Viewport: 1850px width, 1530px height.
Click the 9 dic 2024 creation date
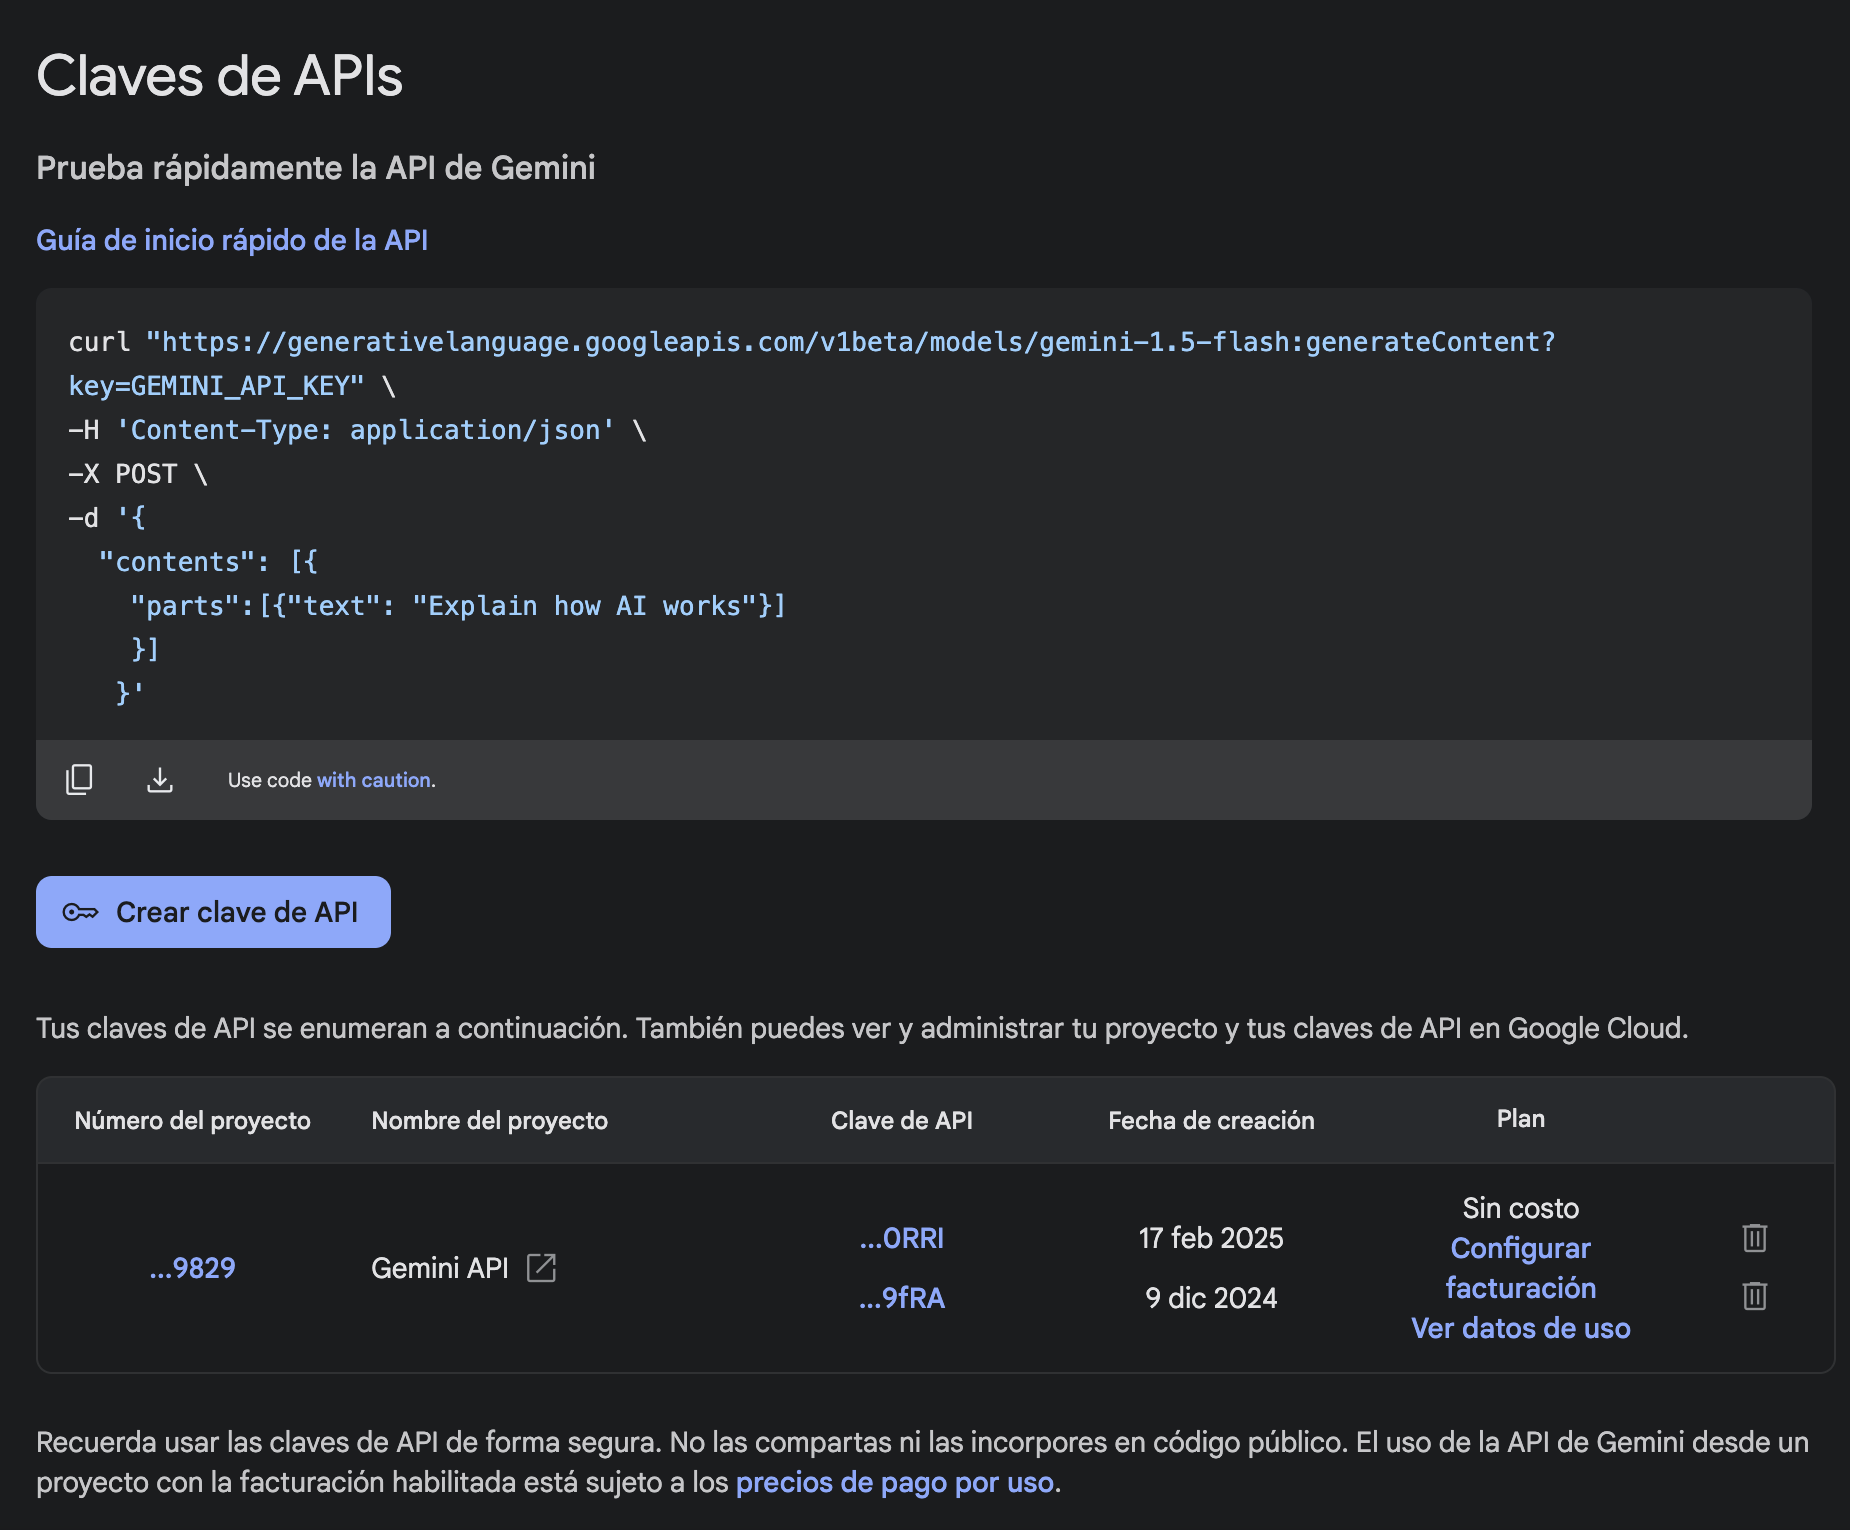[x=1211, y=1298]
